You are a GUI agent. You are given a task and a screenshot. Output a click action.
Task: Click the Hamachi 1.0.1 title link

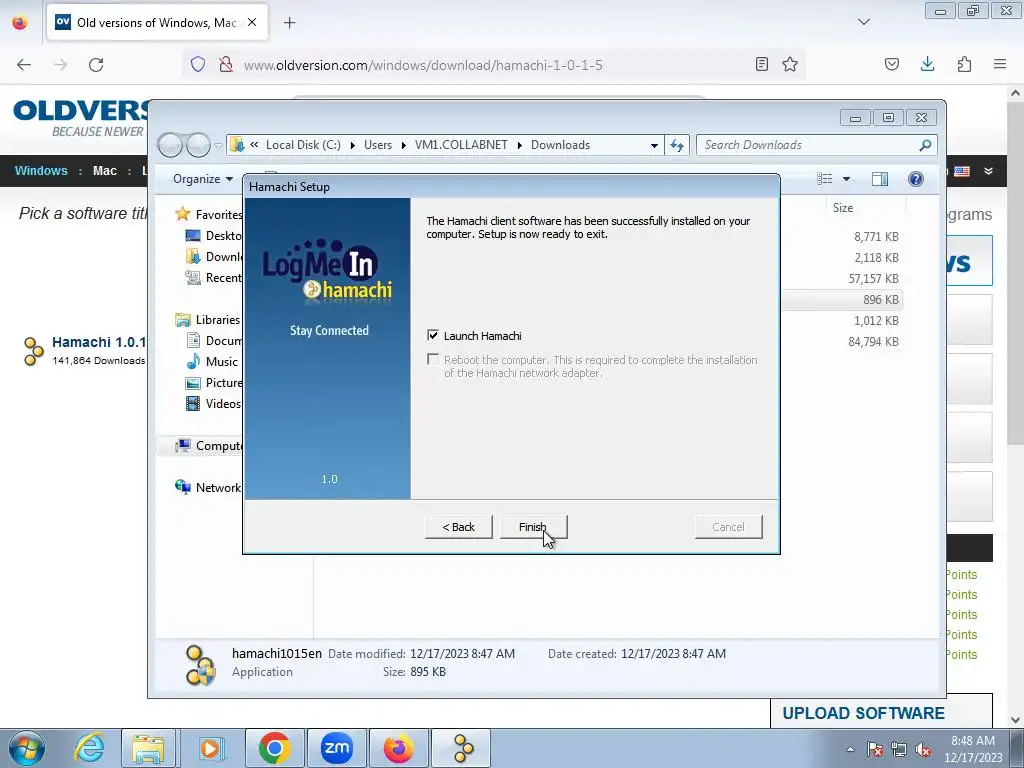(99, 342)
